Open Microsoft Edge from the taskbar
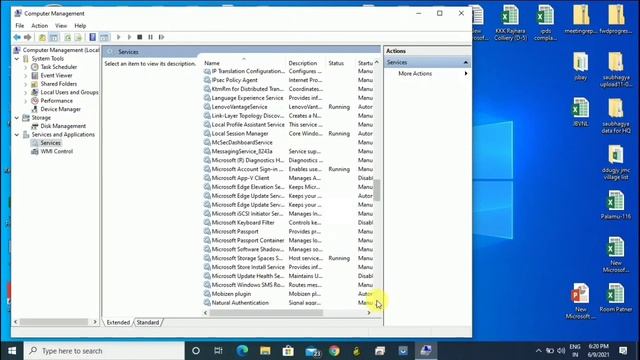Image resolution: width=640 pixels, height=360 pixels. [x=242, y=351]
